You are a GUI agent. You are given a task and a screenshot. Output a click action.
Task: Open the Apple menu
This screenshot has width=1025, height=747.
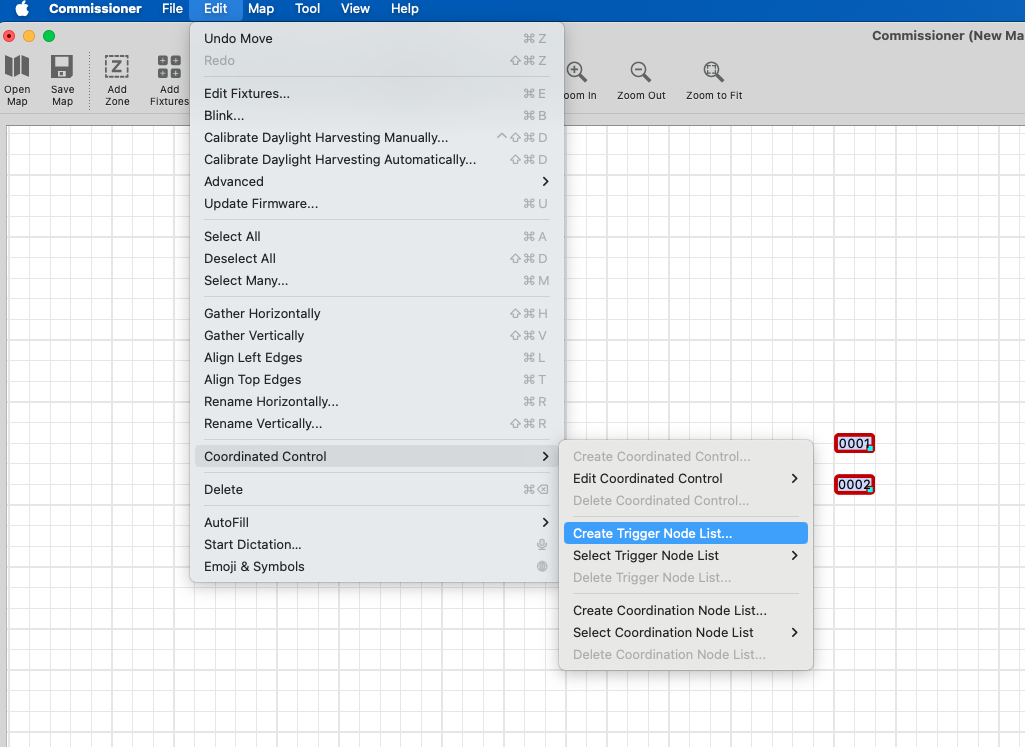coord(21,9)
